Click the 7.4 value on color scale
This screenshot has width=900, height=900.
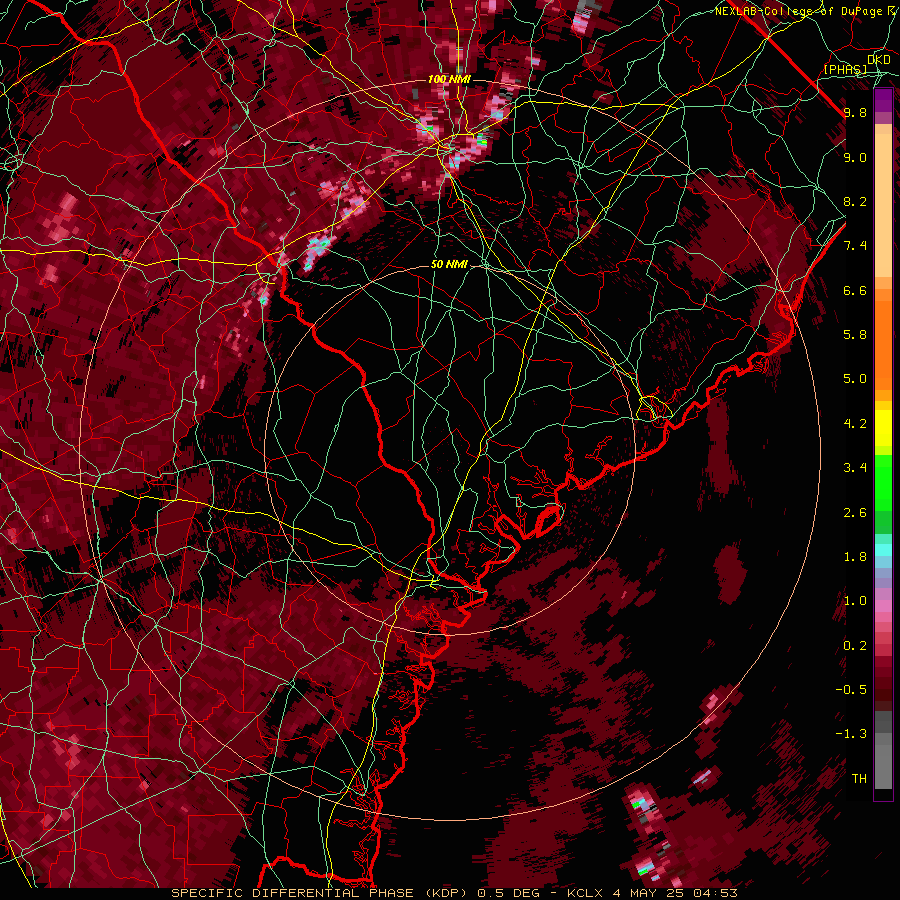pos(855,246)
